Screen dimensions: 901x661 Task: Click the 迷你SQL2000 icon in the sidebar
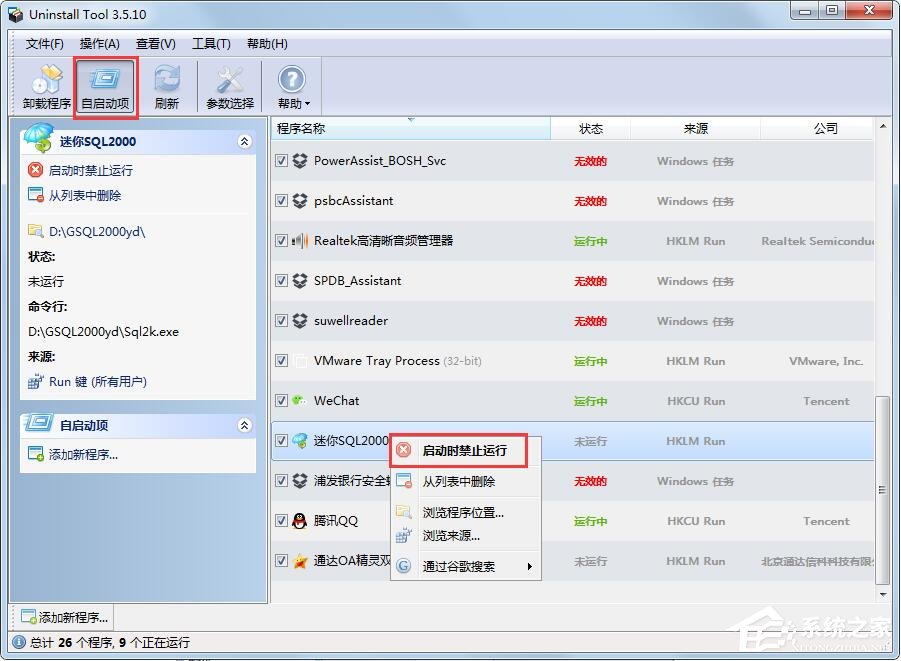(38, 140)
